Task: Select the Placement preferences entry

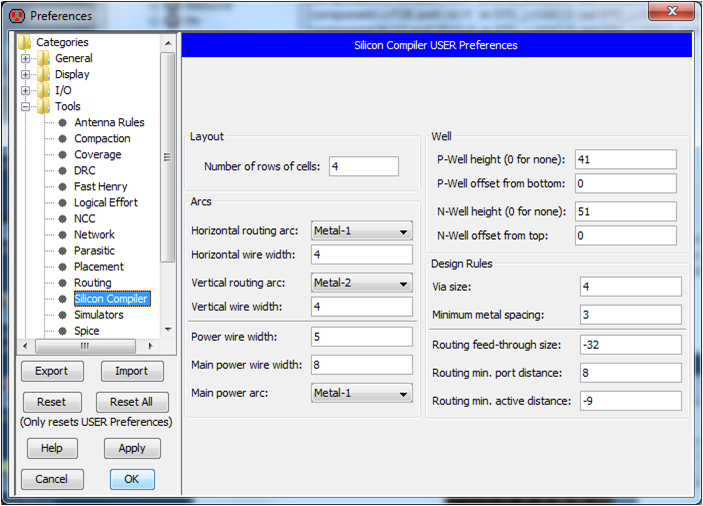Action: [x=99, y=267]
